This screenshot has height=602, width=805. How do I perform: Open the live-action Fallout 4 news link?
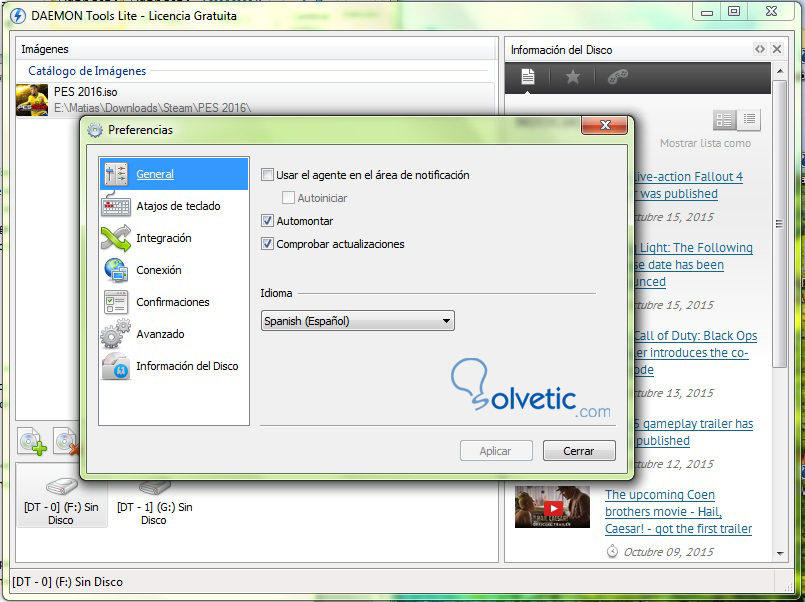click(688, 185)
